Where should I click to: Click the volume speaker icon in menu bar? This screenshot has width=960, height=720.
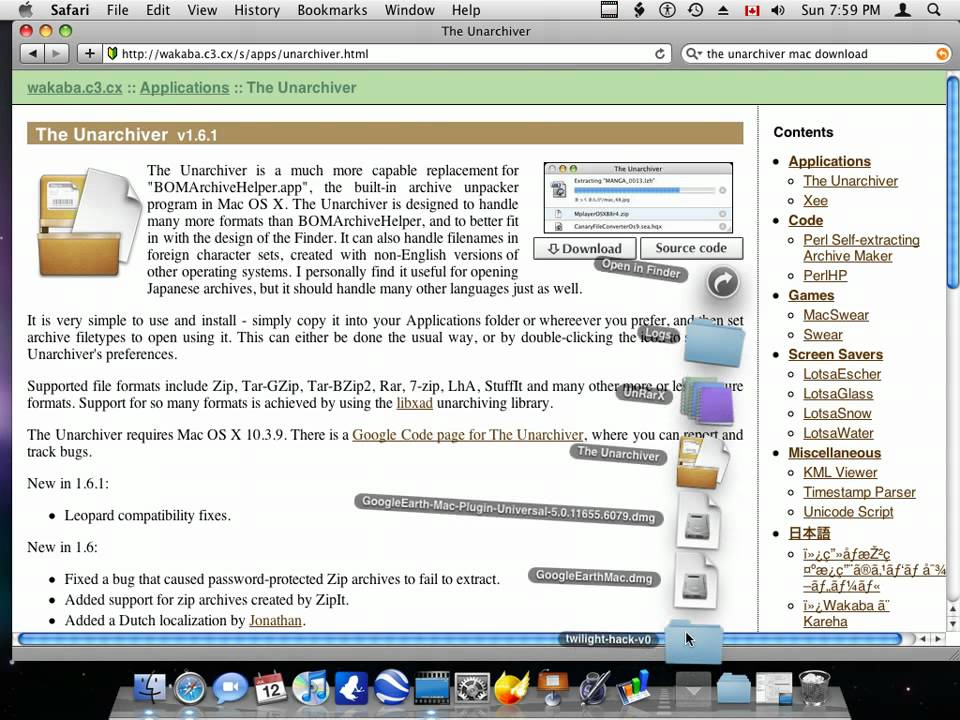pyautogui.click(x=778, y=10)
